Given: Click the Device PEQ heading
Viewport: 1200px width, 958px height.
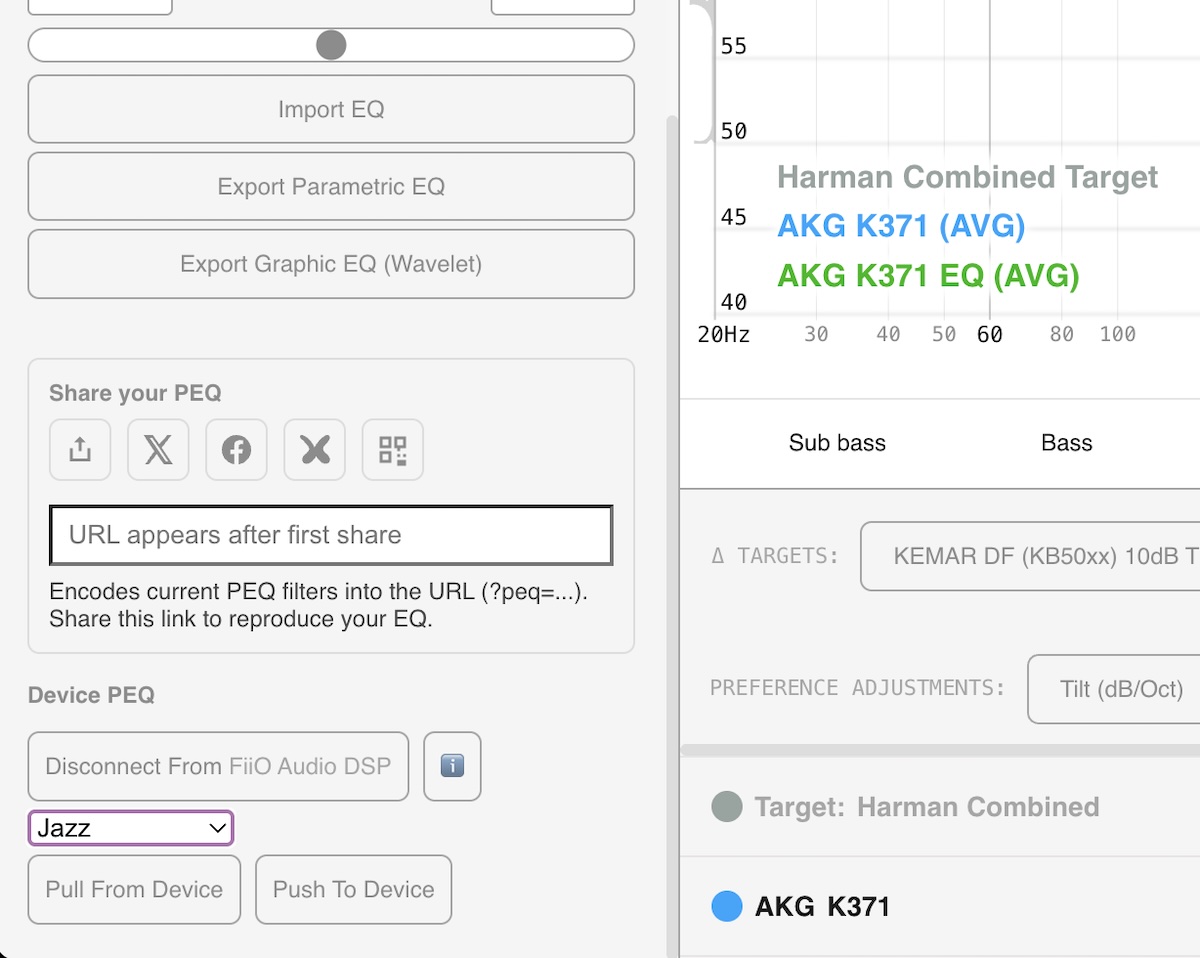Looking at the screenshot, I should [x=91, y=695].
